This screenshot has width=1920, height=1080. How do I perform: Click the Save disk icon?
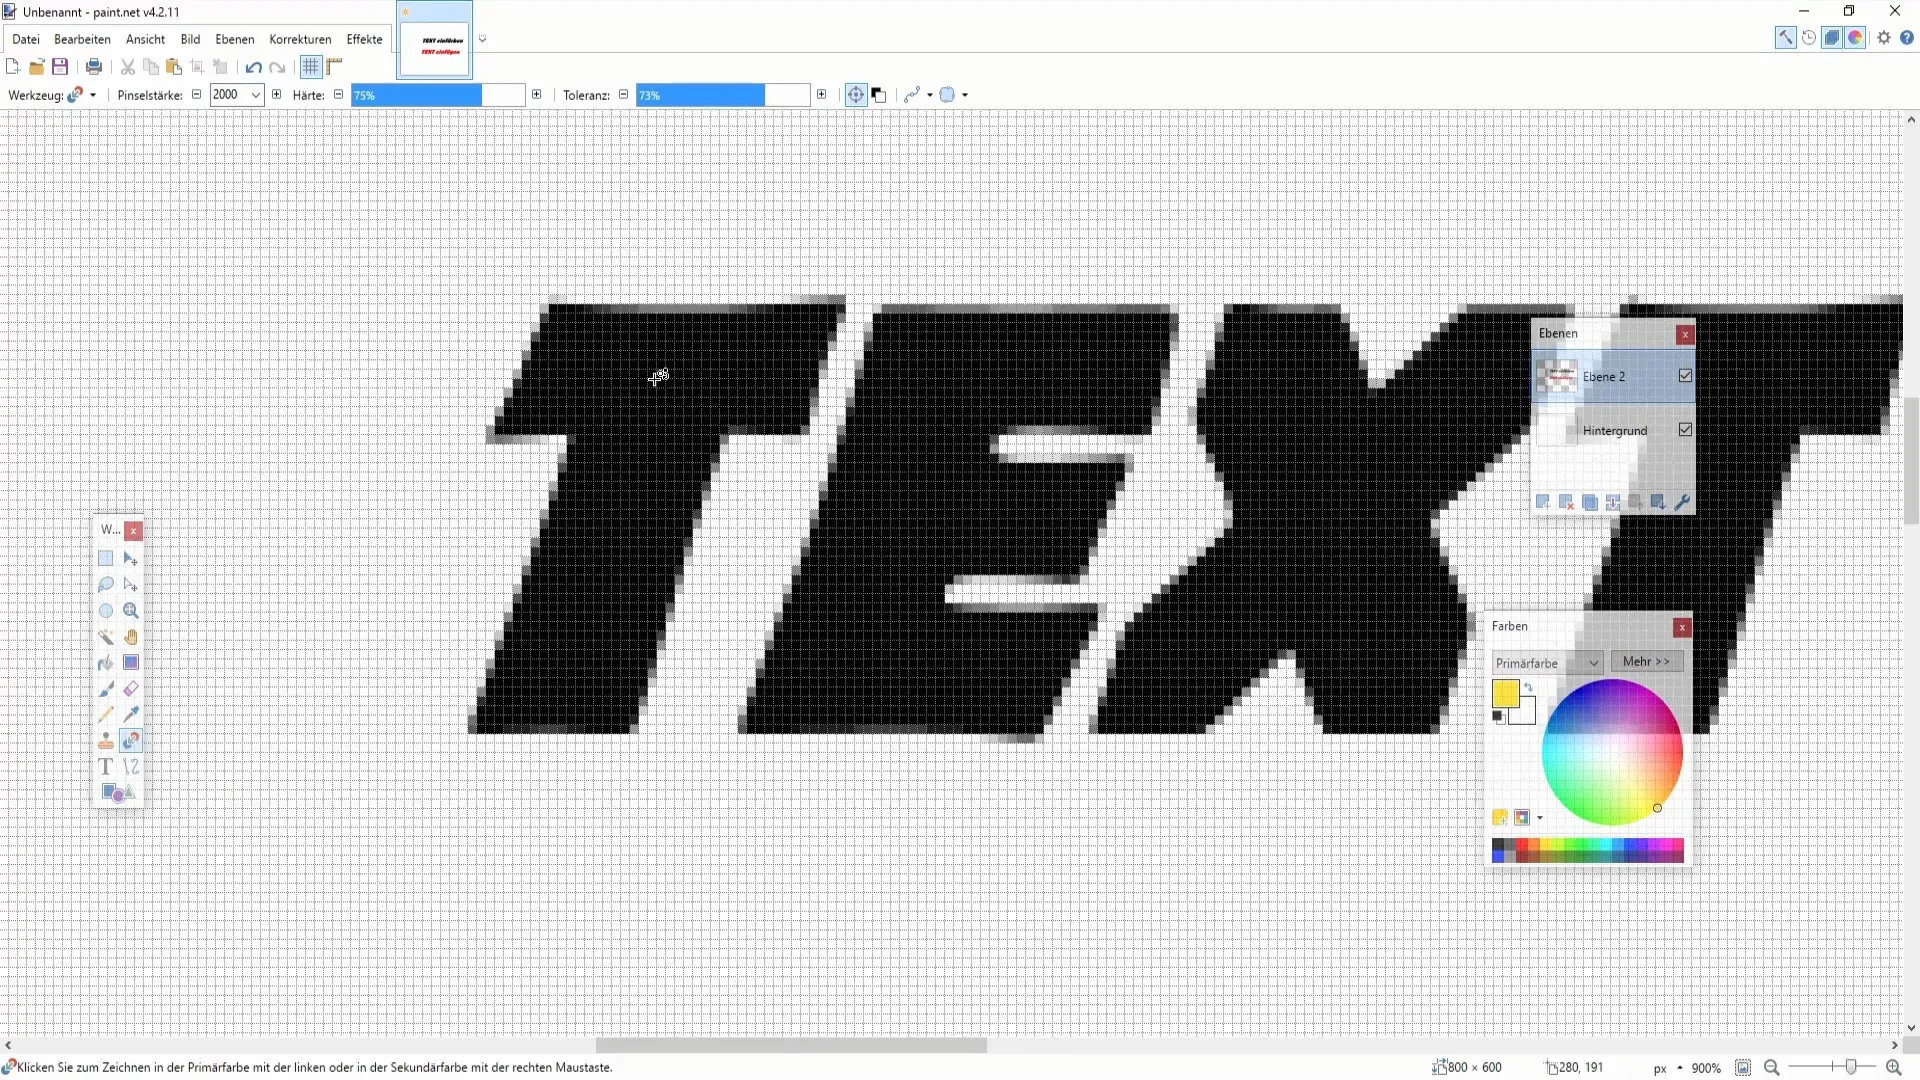[60, 67]
